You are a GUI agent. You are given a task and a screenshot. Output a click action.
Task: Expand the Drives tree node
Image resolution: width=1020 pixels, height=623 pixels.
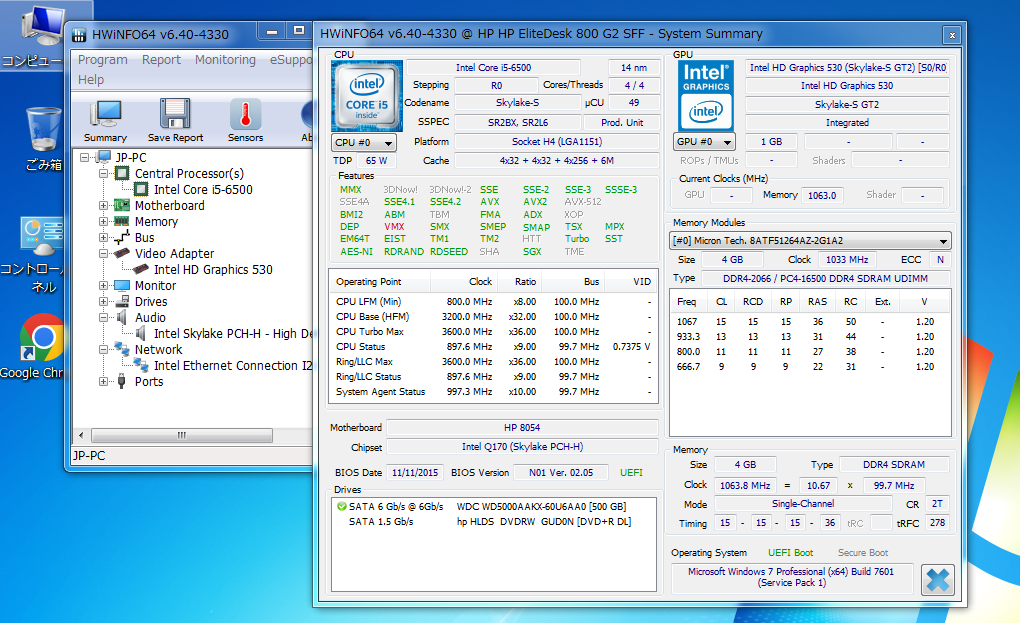tap(104, 302)
